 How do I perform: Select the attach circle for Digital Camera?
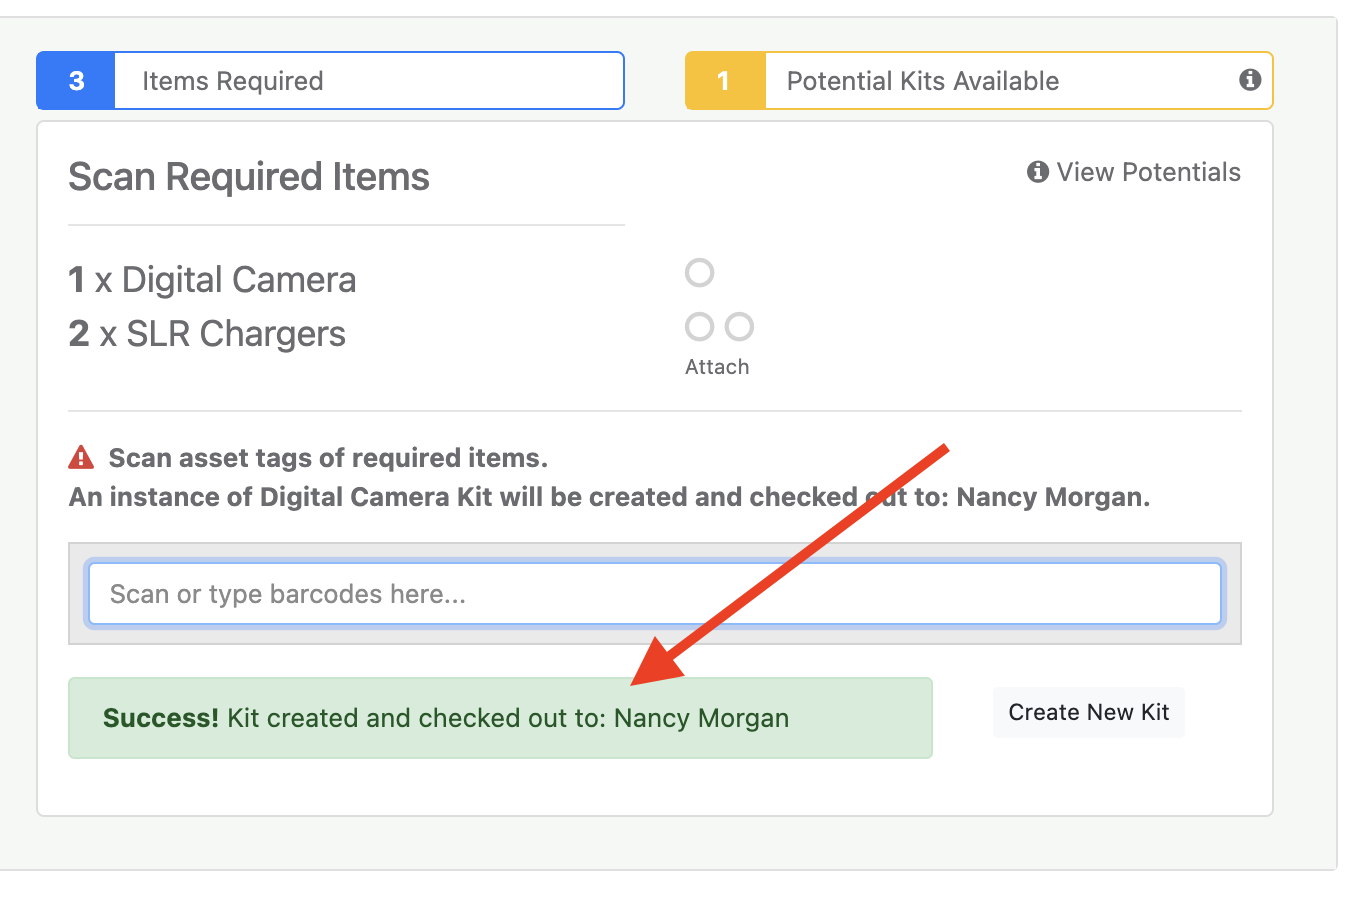699,272
